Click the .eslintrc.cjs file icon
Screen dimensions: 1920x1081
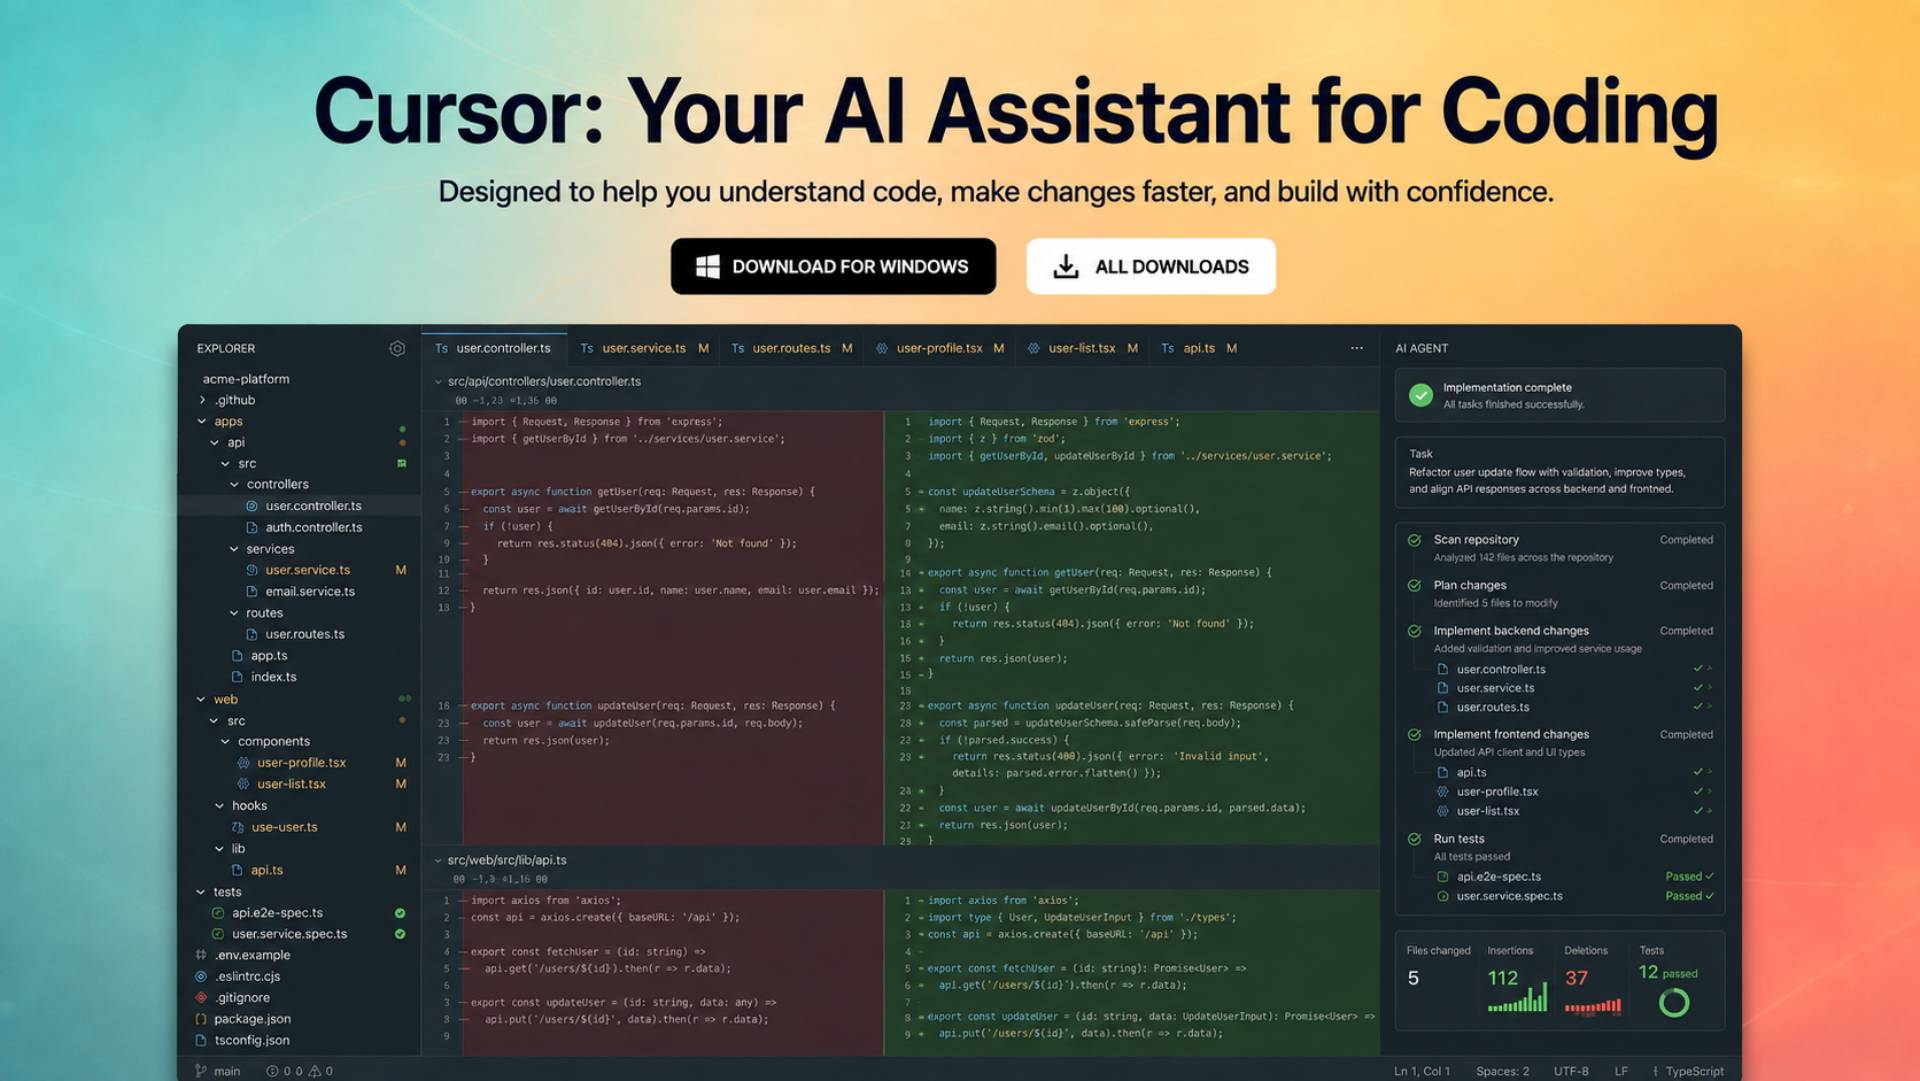point(201,976)
